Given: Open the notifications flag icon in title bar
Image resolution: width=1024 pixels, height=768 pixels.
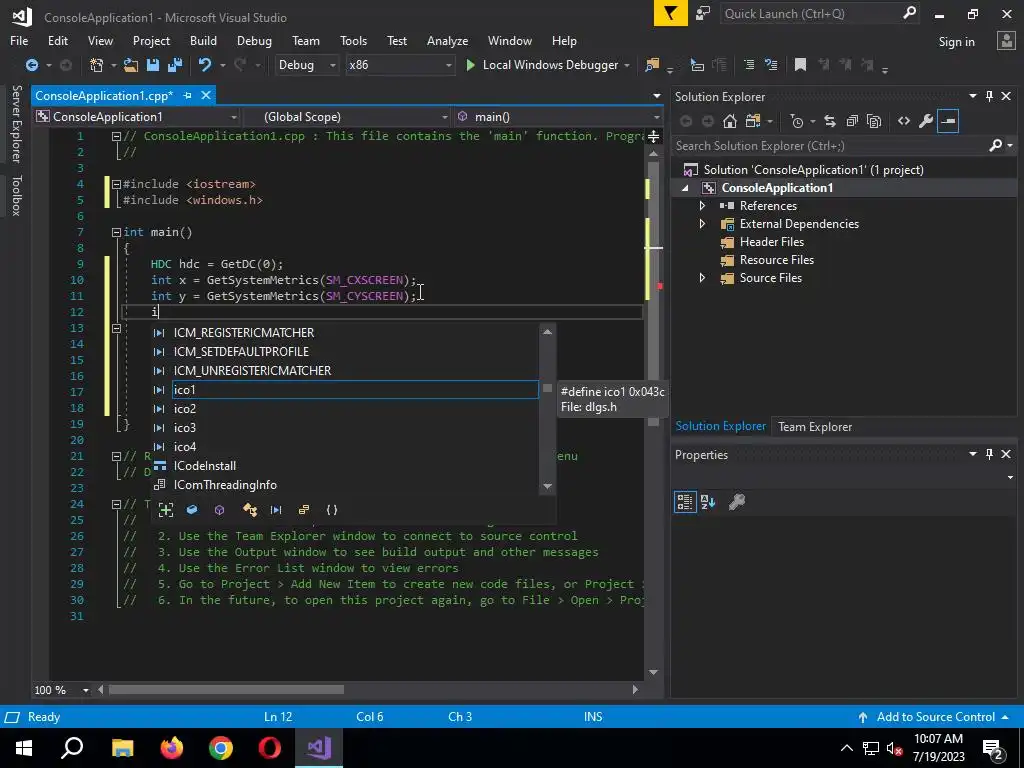Looking at the screenshot, I should (671, 14).
